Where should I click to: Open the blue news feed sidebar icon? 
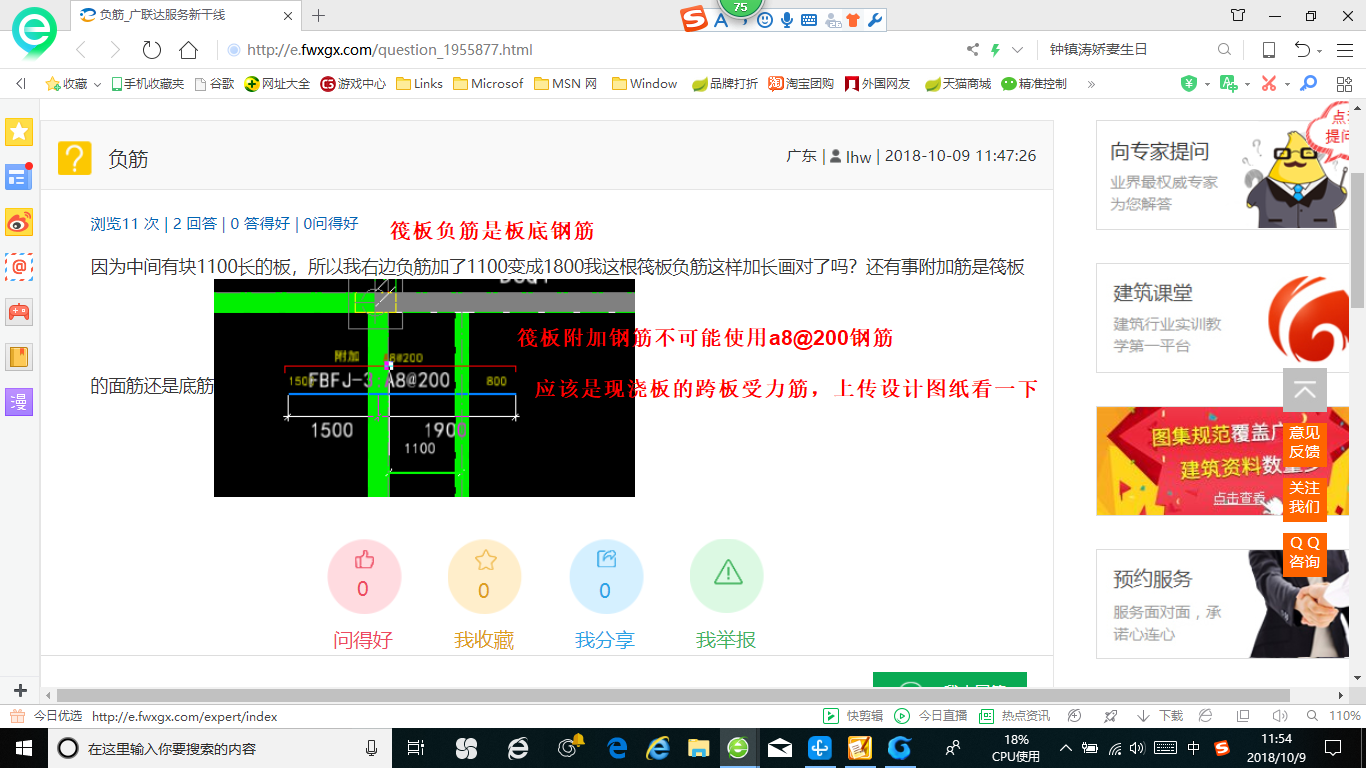(x=19, y=177)
